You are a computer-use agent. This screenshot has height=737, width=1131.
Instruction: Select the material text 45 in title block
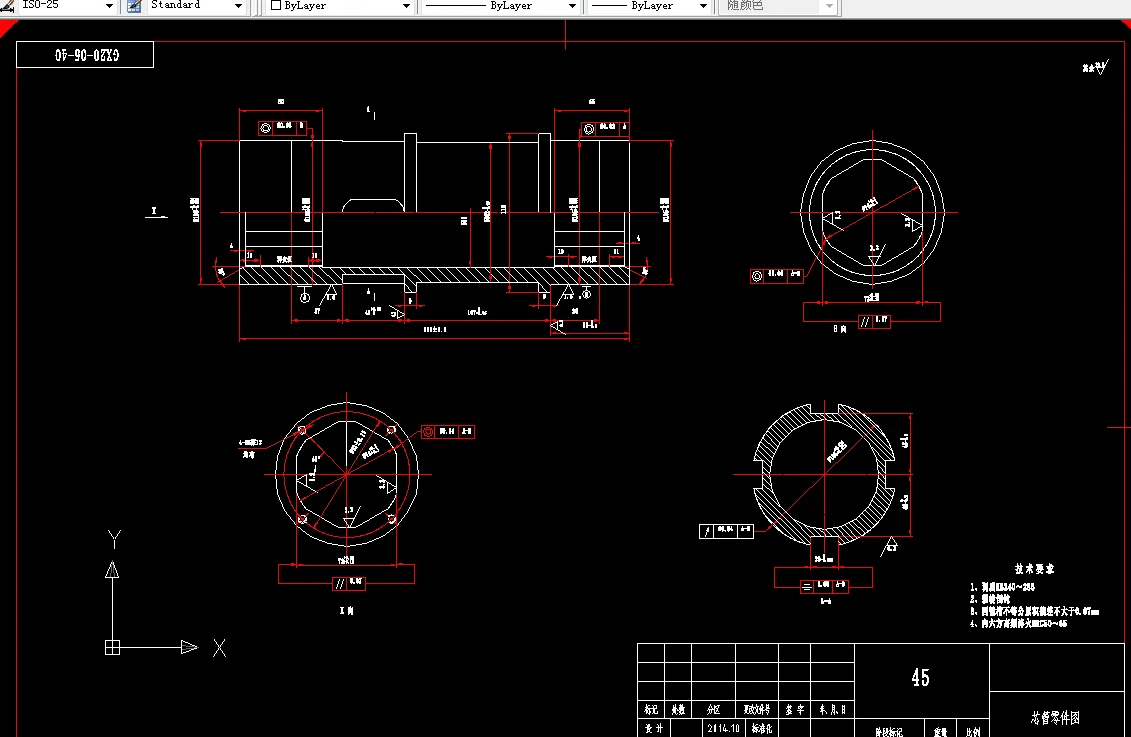920,677
